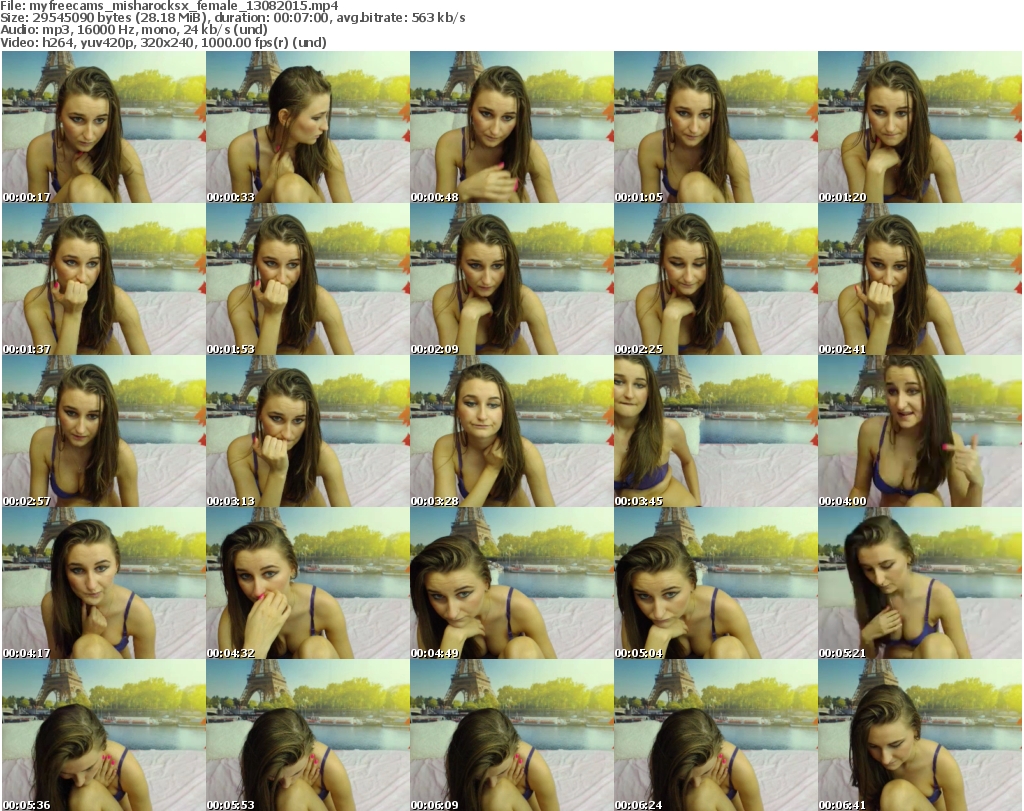Select the frame at 00:00:33
This screenshot has width=1024, height=811.
pos(308,127)
